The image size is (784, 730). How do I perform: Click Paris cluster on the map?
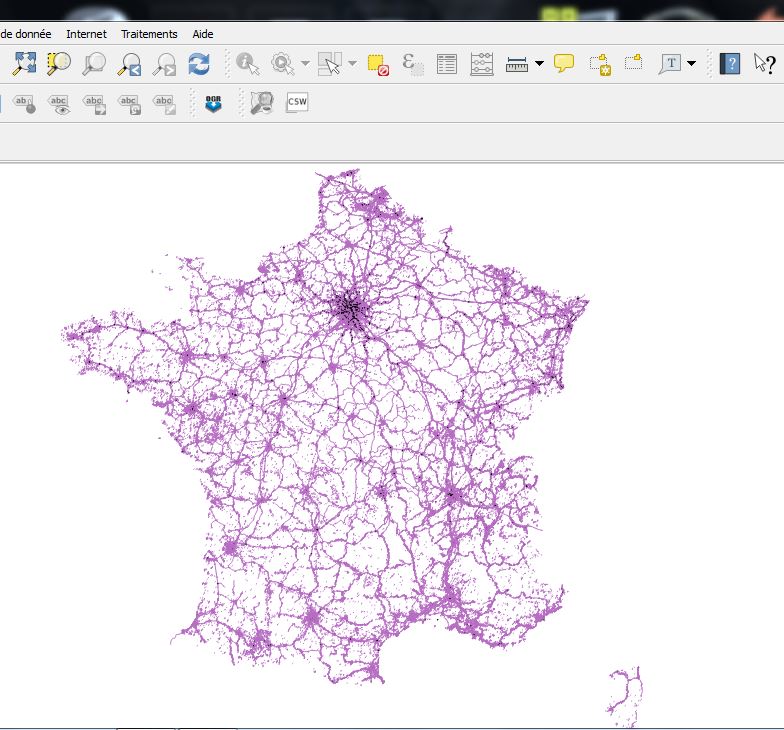click(x=350, y=308)
